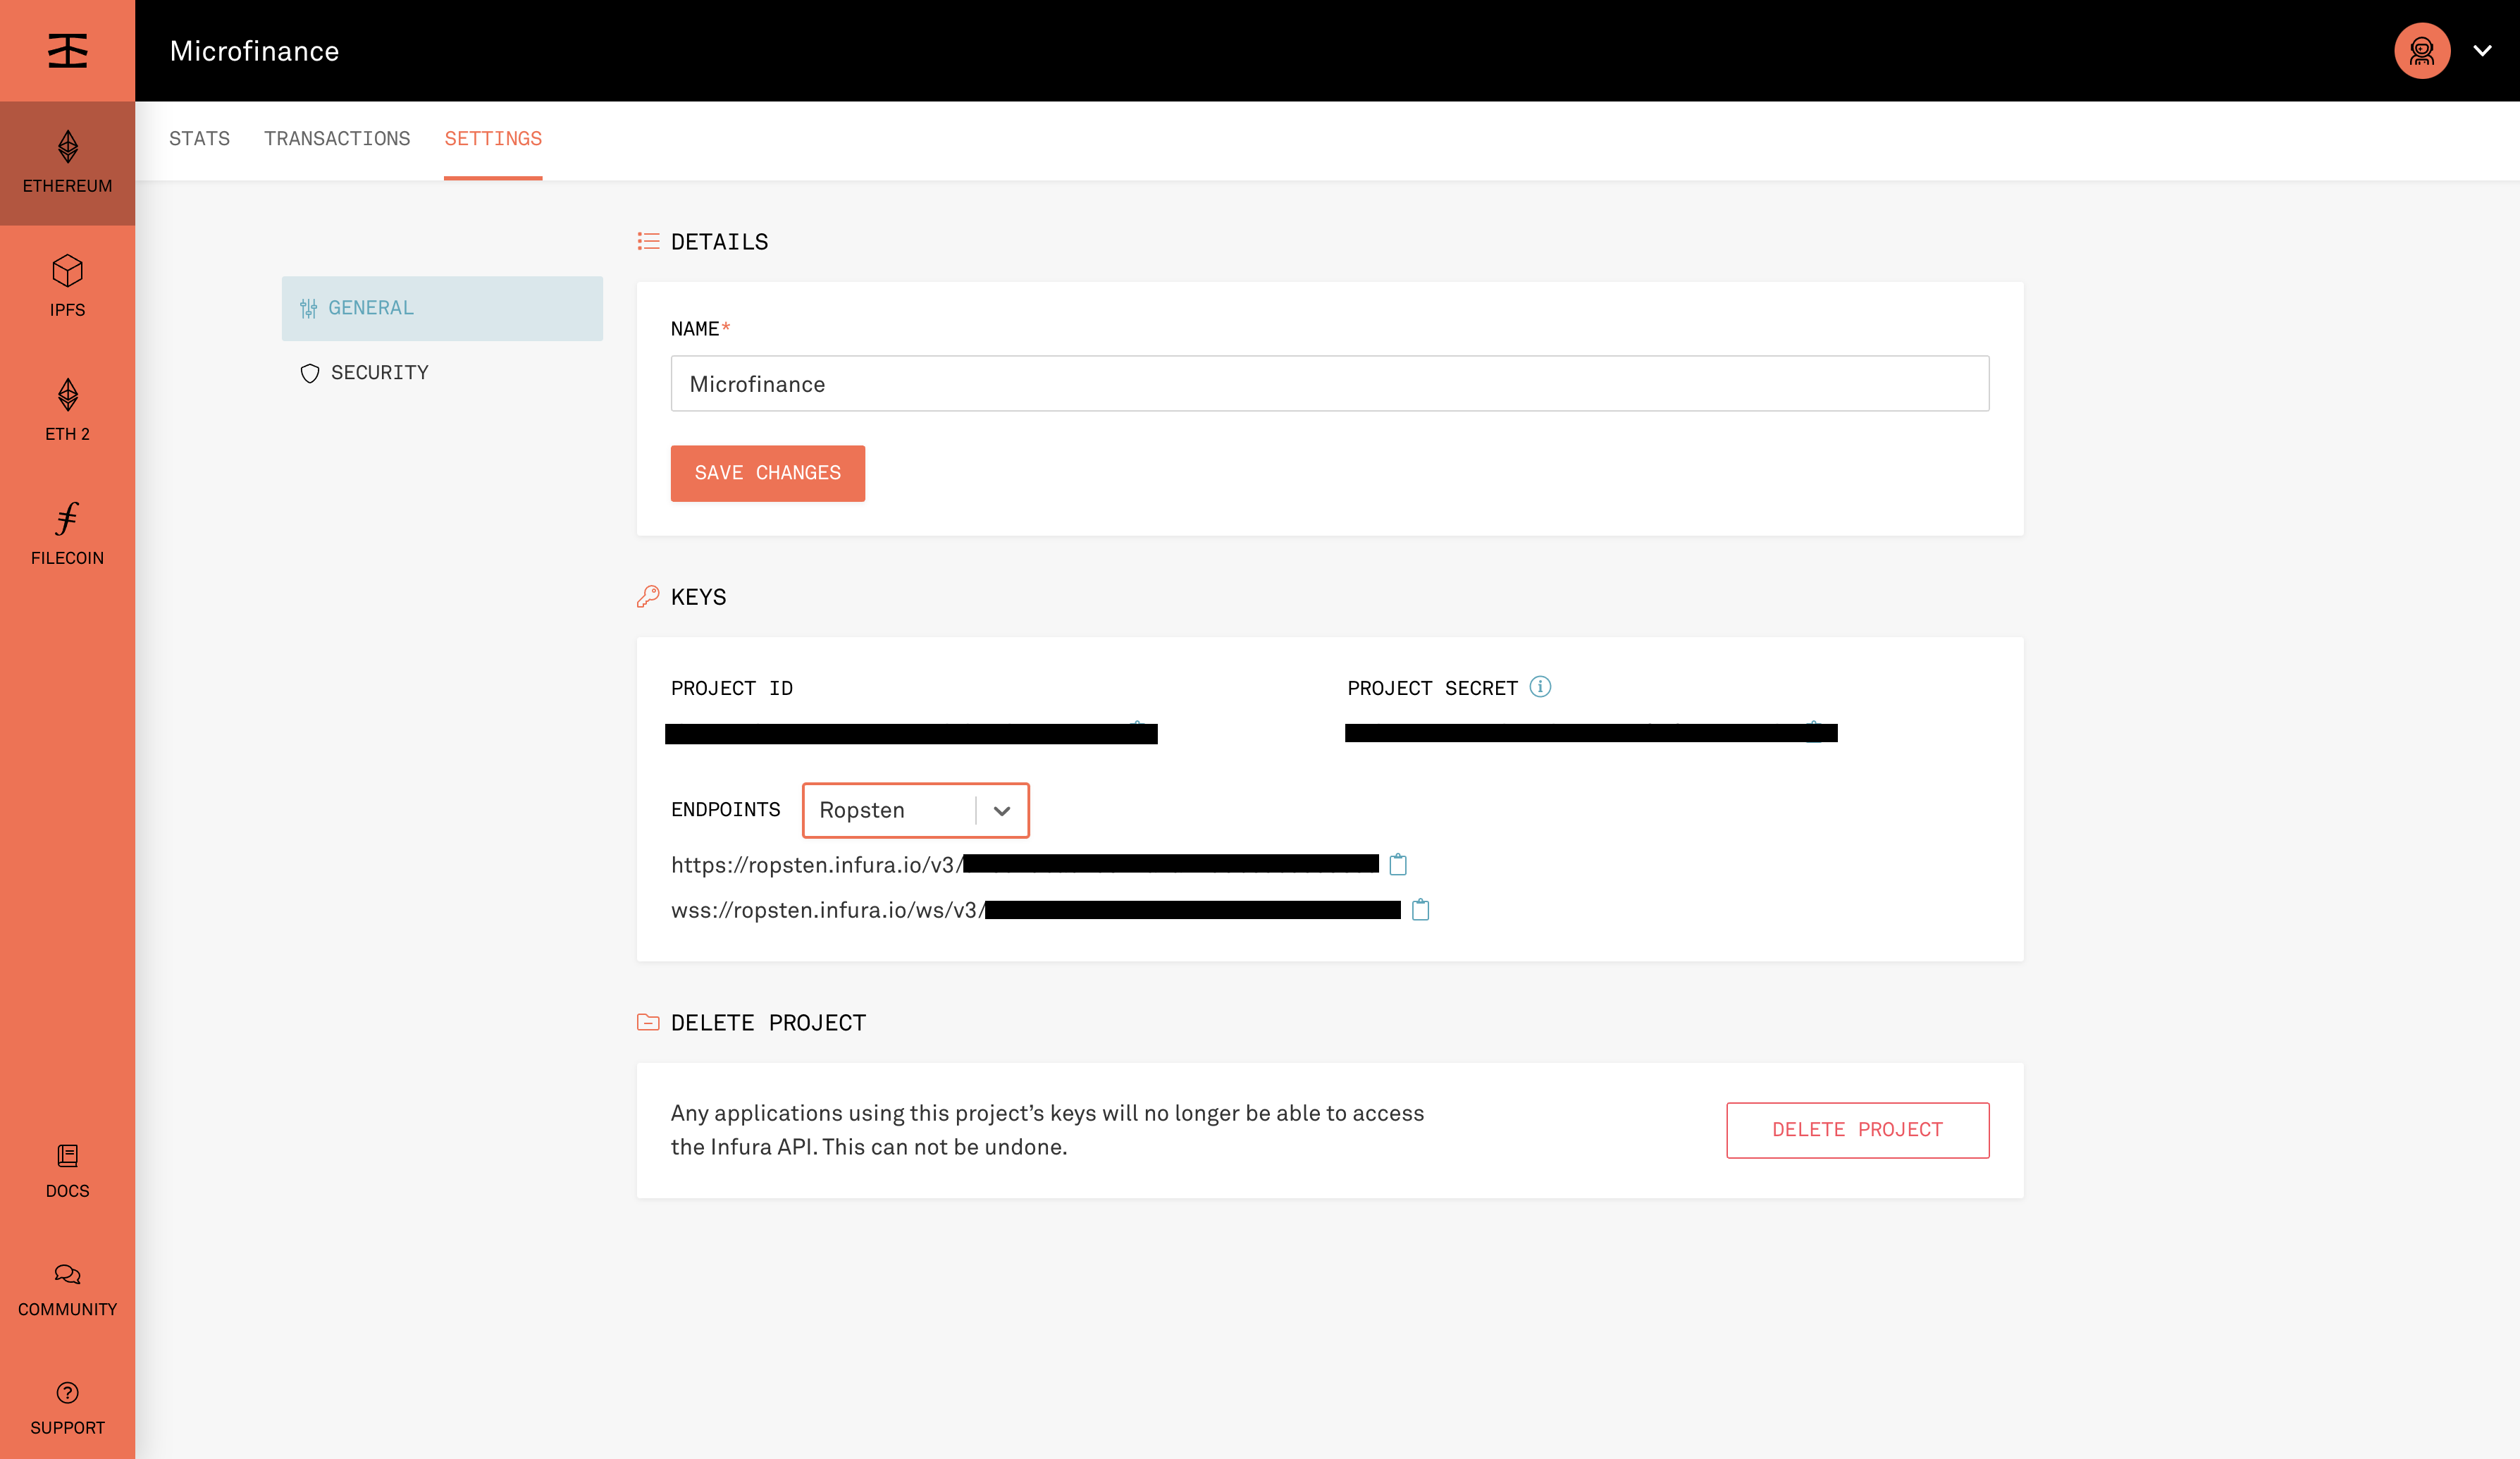Screen dimensions: 2520x1459
Task: Open the Ethereum section in sidebar
Action: pyautogui.click(x=67, y=163)
